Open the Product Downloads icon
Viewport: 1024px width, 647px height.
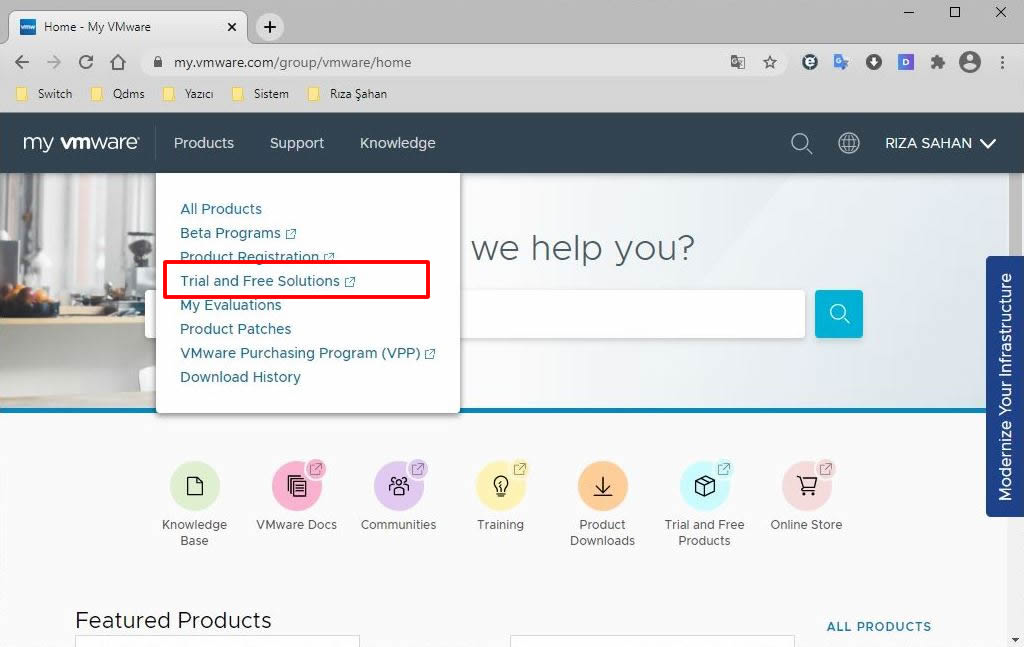(602, 486)
